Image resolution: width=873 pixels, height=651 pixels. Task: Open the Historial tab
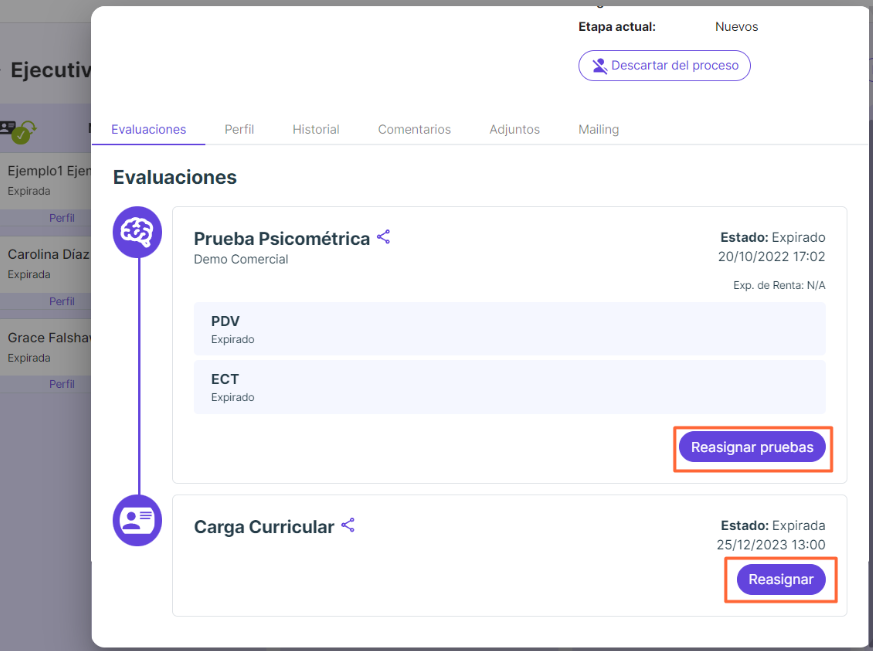316,129
